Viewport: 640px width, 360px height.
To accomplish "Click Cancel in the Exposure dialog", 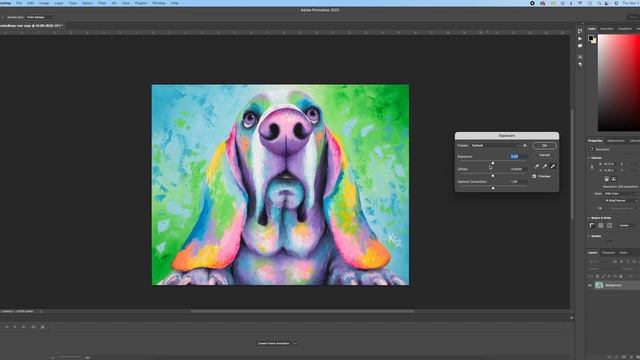I will coord(544,155).
